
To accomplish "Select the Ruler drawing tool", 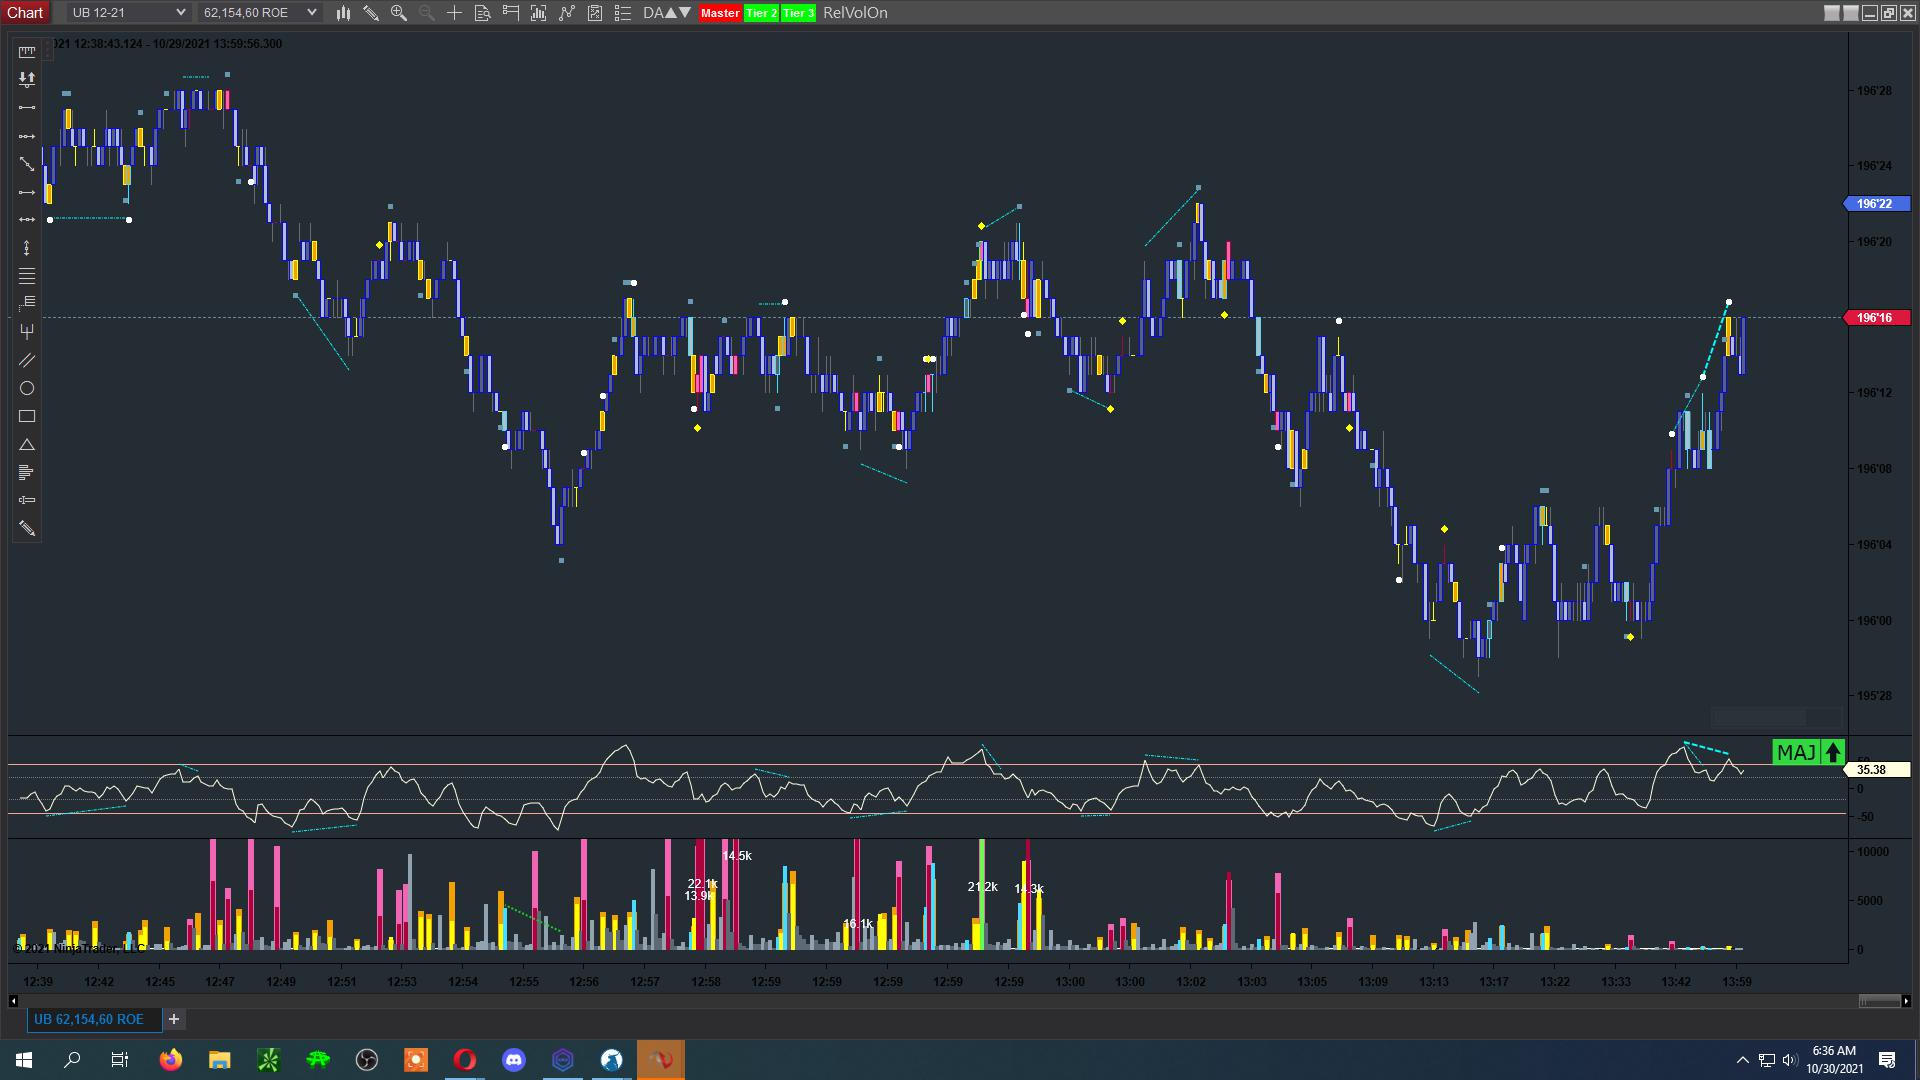I will (27, 52).
